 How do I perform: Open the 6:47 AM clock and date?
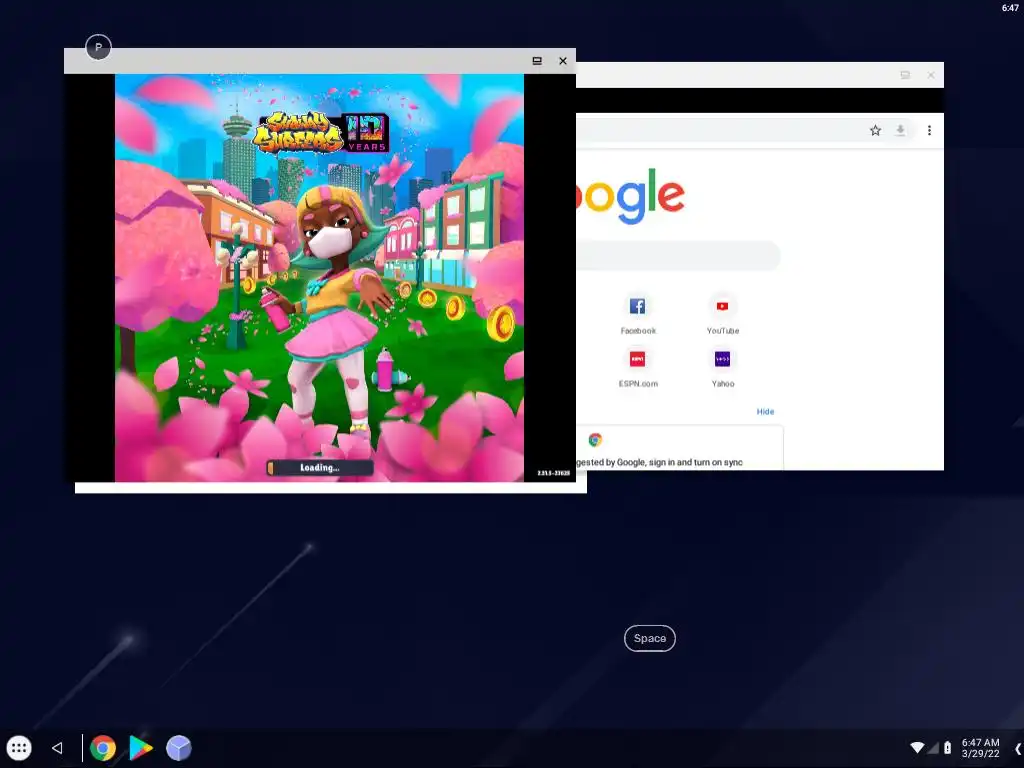pyautogui.click(x=980, y=748)
